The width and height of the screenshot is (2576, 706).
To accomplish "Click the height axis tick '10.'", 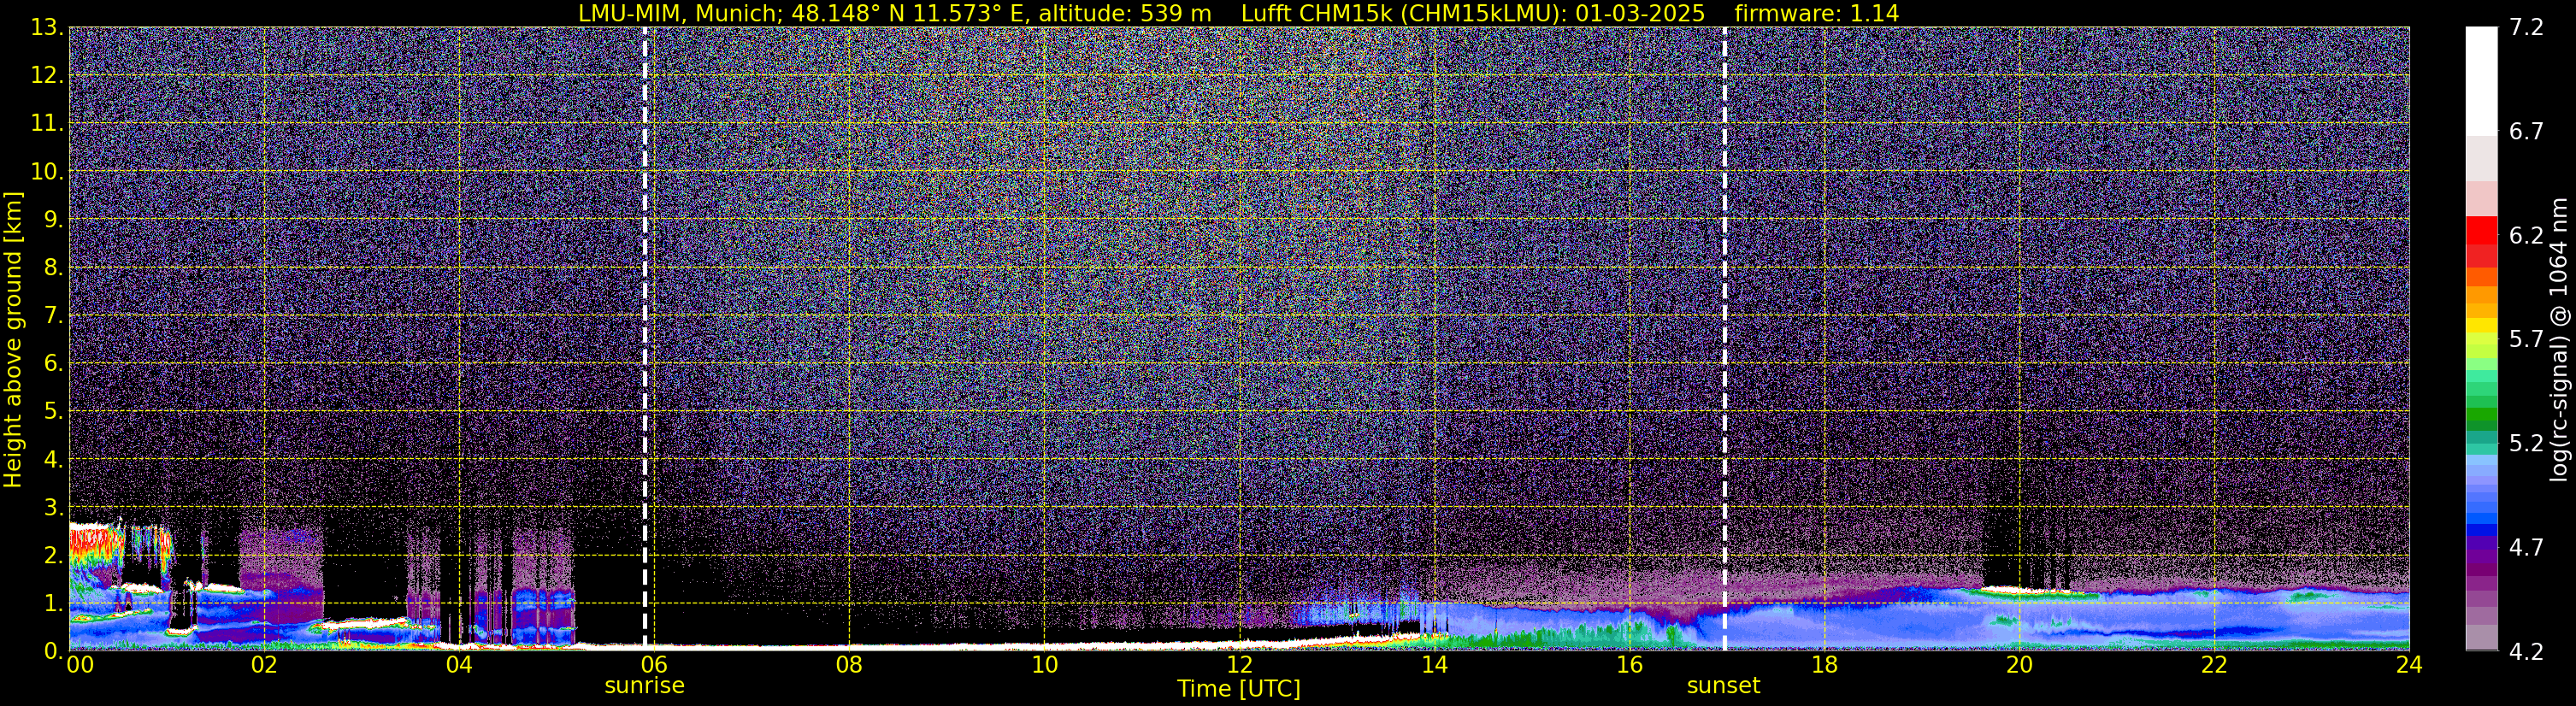I will click(47, 171).
